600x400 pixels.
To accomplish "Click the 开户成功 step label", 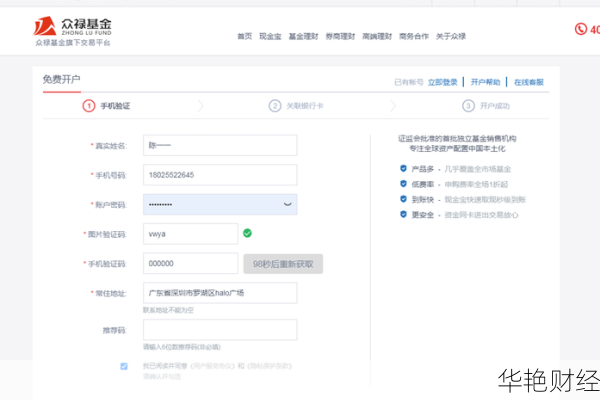I will pos(495,106).
